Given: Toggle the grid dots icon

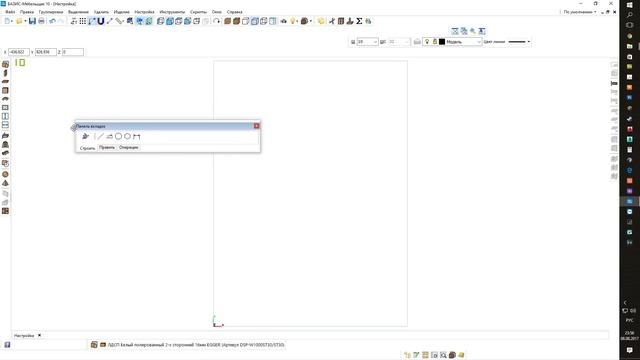Looking at the screenshot, I should pyautogui.click(x=83, y=21).
